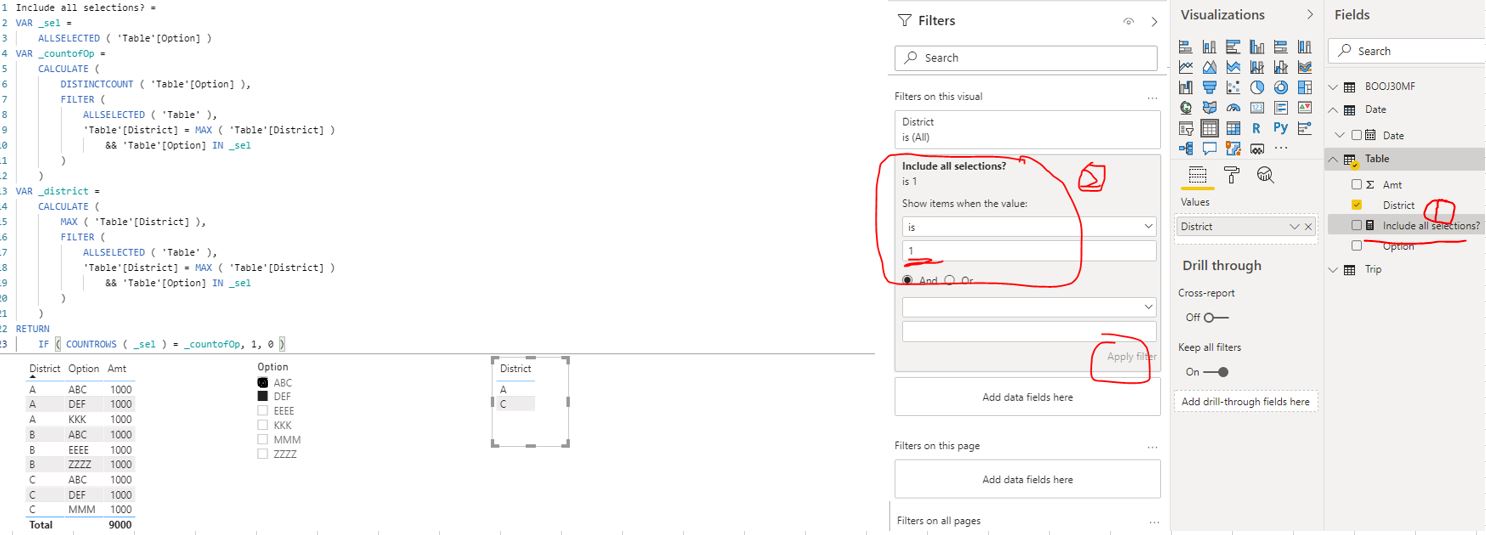
Task: Select the scatter chart visualization
Action: click(1233, 87)
